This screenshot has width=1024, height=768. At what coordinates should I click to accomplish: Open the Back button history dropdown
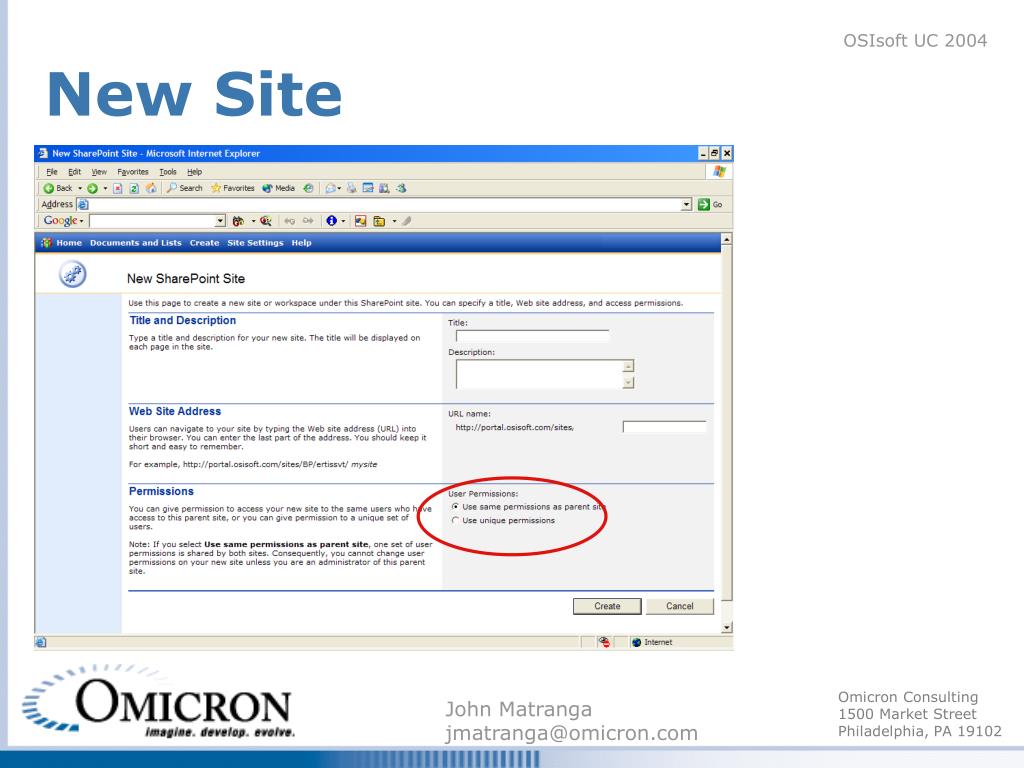(x=80, y=188)
